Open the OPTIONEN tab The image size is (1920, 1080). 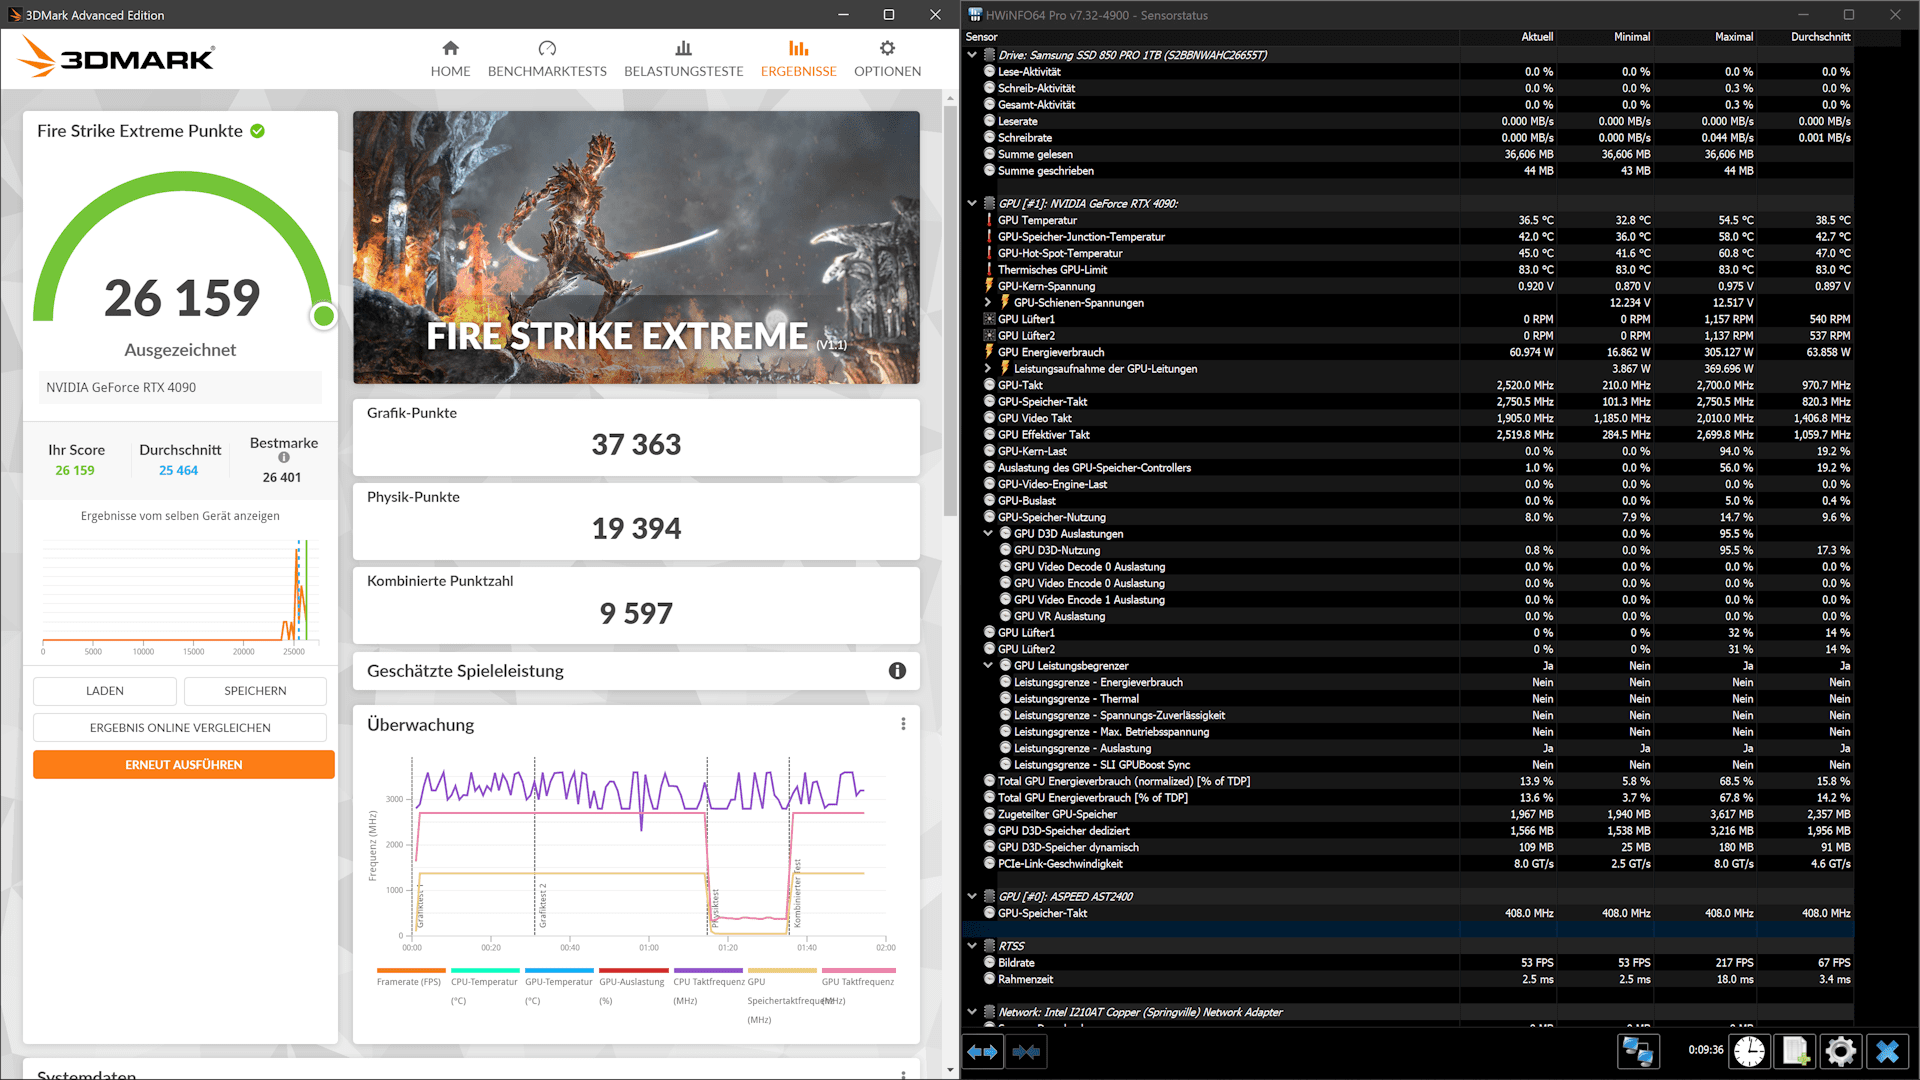click(x=887, y=59)
